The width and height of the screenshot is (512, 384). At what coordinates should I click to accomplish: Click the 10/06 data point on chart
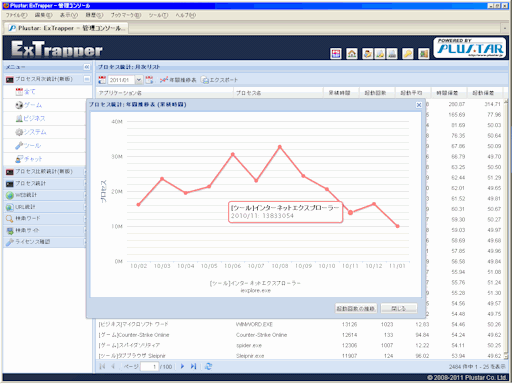pyautogui.click(x=233, y=154)
